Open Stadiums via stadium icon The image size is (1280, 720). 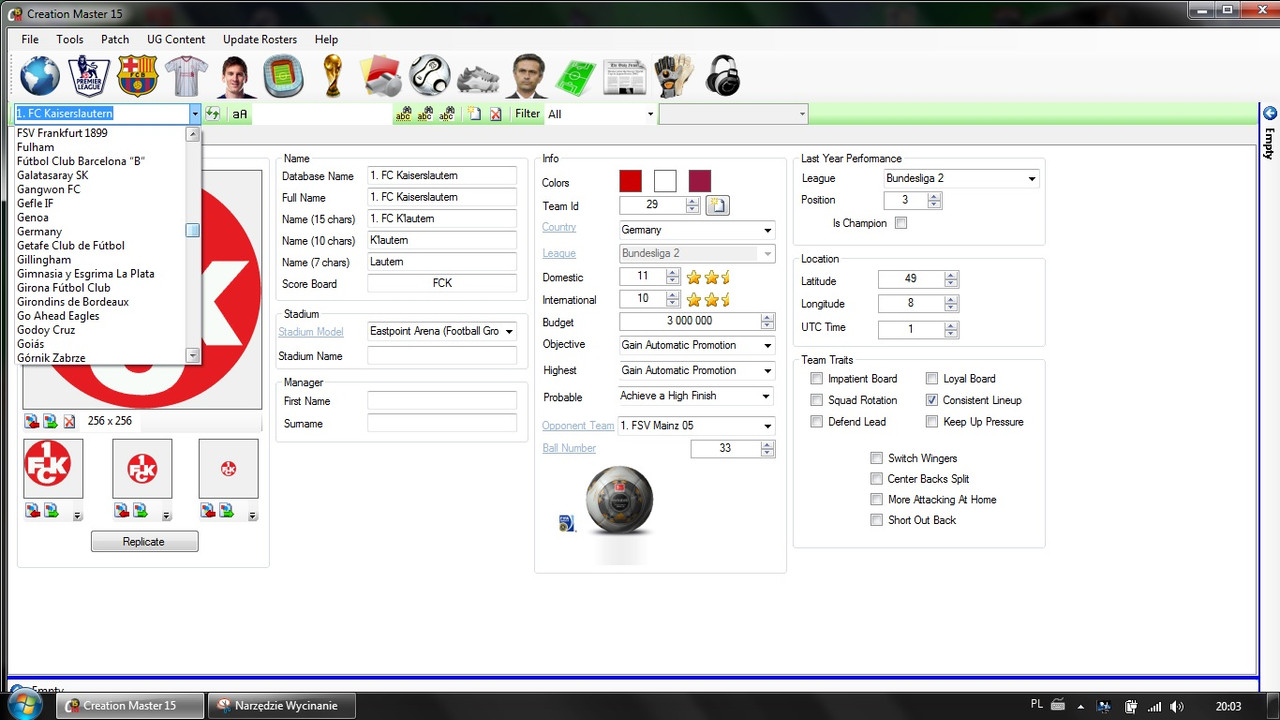tap(283, 76)
